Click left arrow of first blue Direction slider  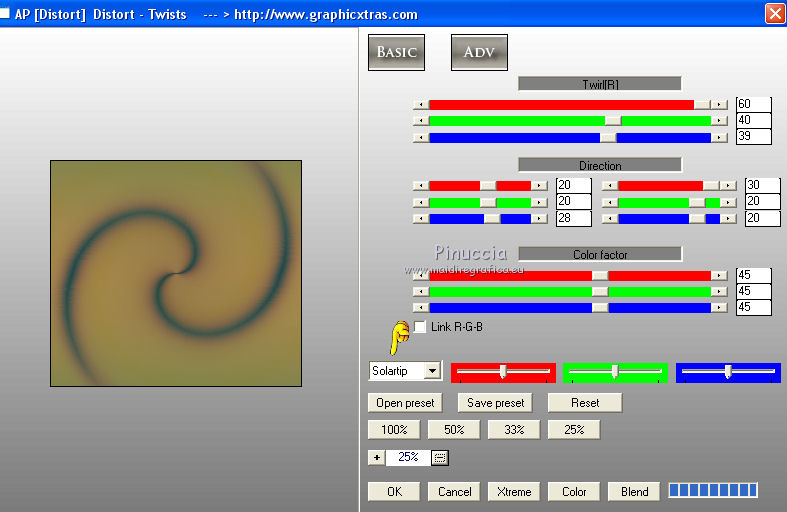[x=421, y=219]
